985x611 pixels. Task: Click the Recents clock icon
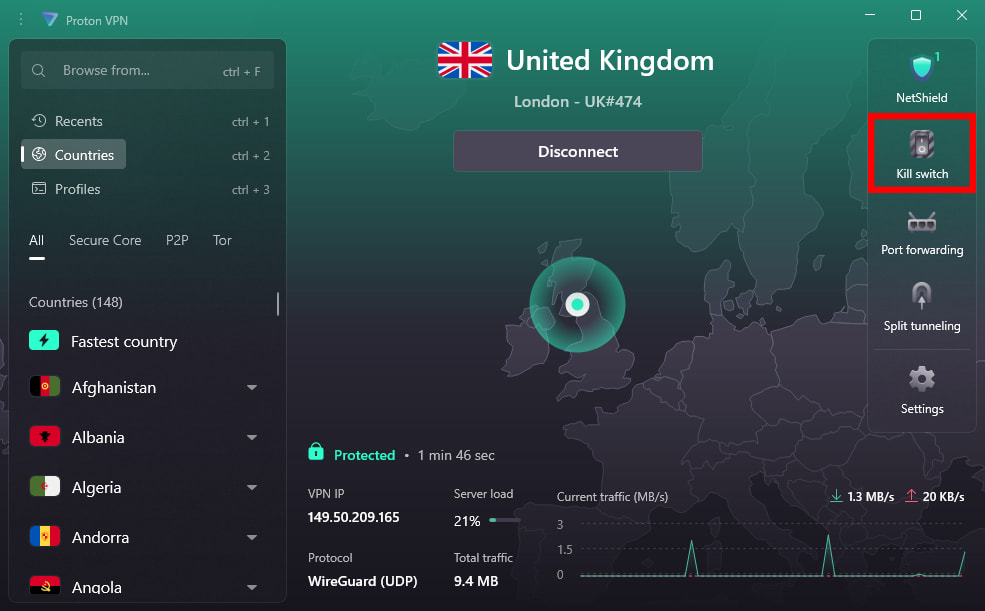[x=39, y=121]
